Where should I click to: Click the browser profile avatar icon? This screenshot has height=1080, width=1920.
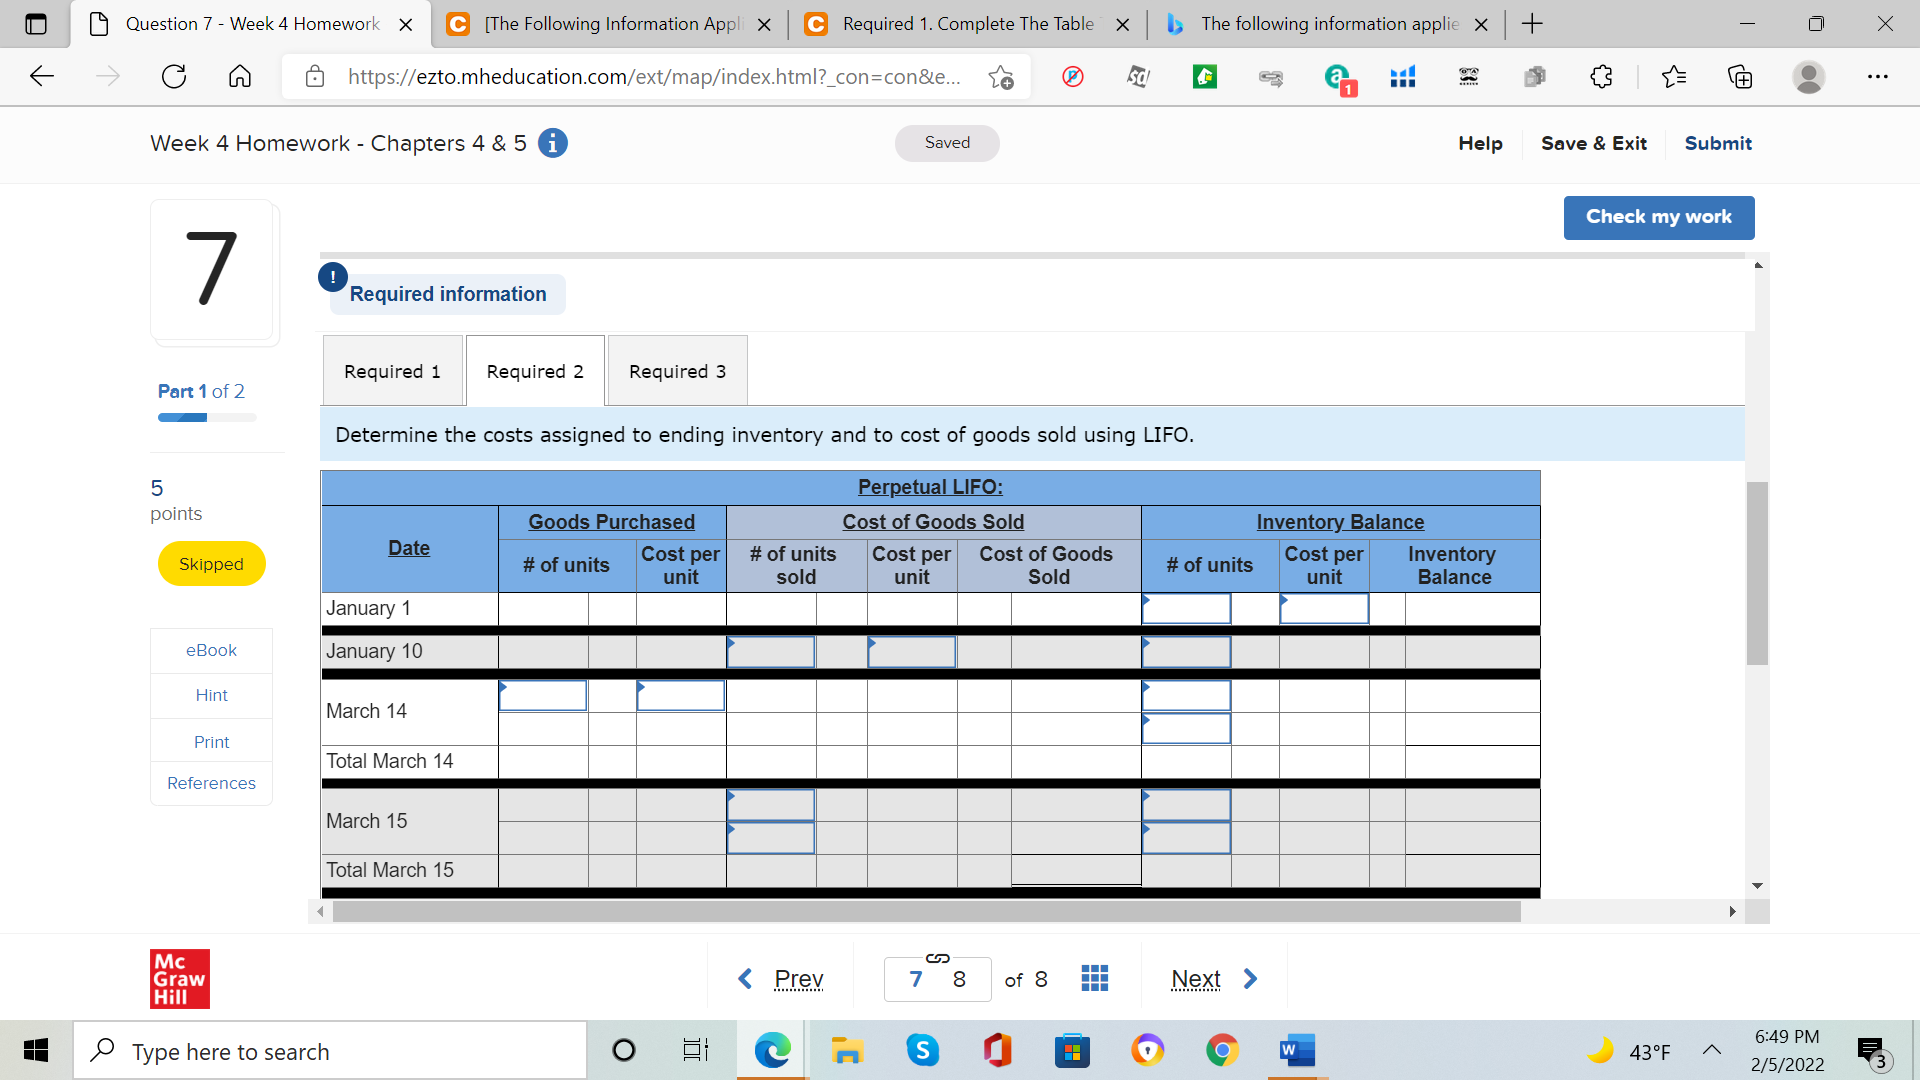click(1808, 76)
